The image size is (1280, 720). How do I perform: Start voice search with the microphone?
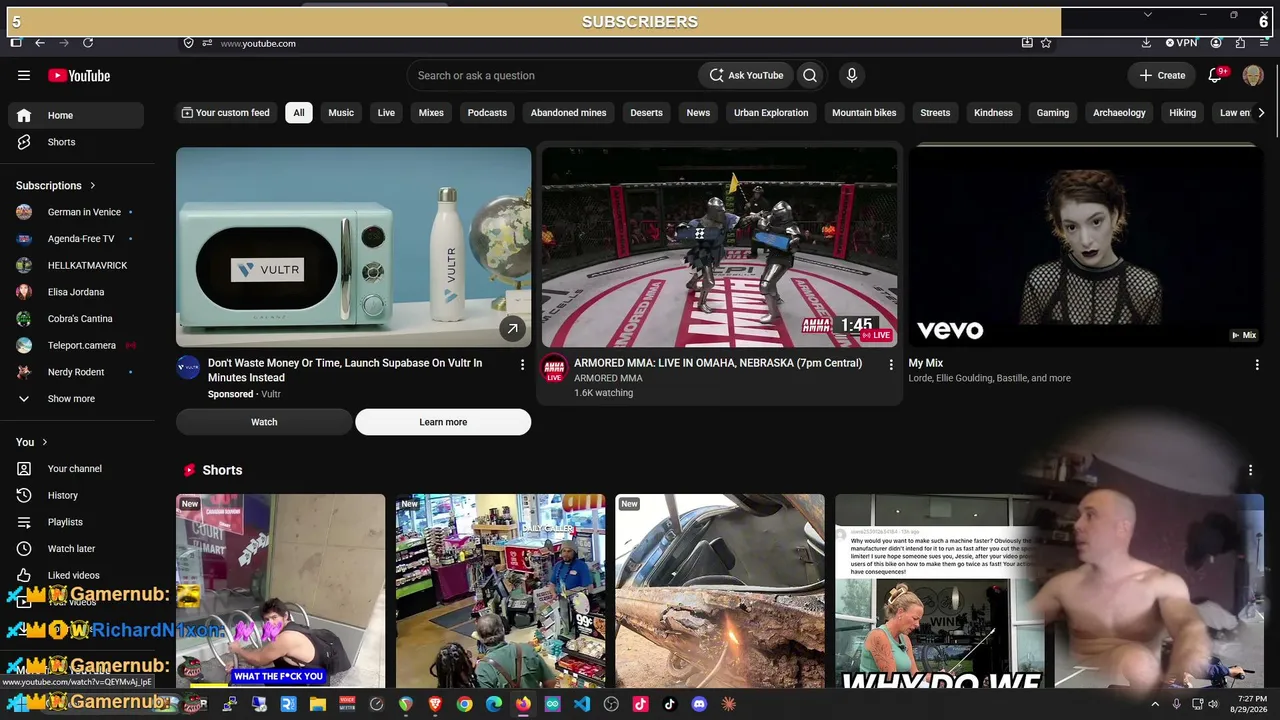tap(852, 75)
